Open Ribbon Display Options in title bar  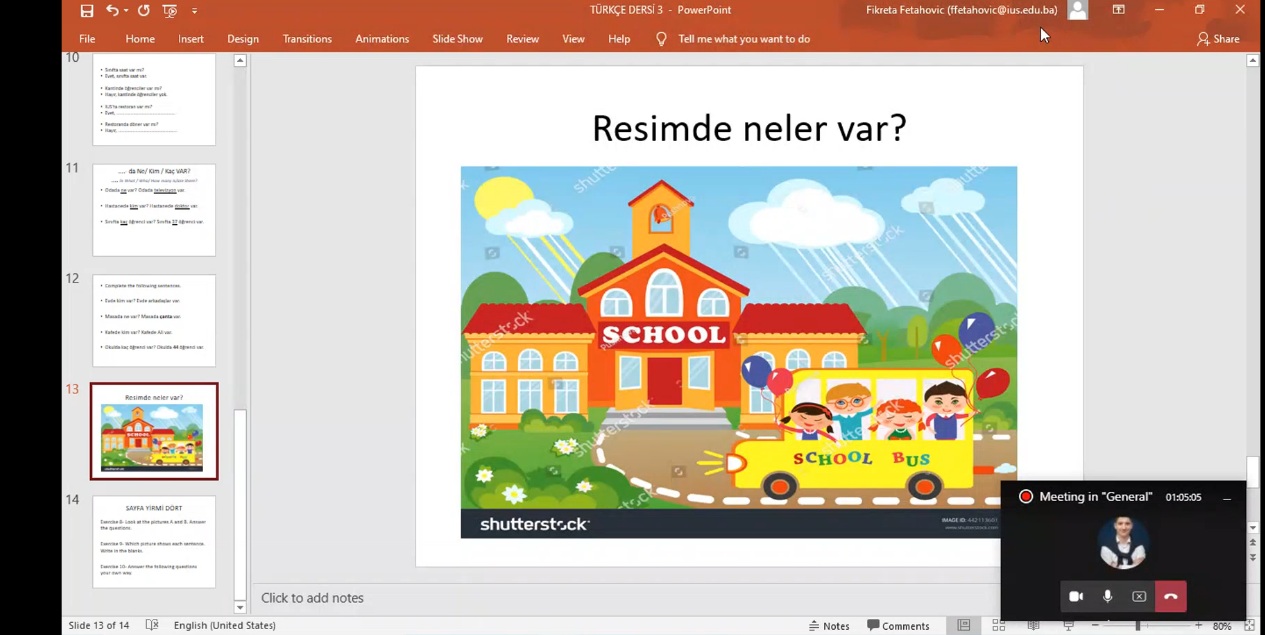(x=1118, y=10)
